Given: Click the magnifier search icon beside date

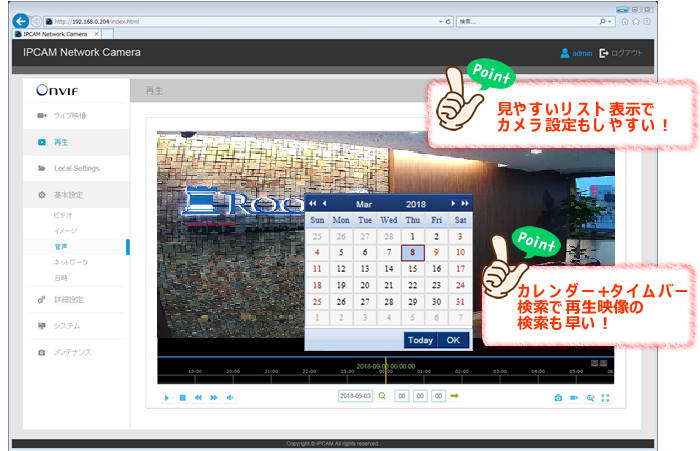Looking at the screenshot, I should (382, 397).
